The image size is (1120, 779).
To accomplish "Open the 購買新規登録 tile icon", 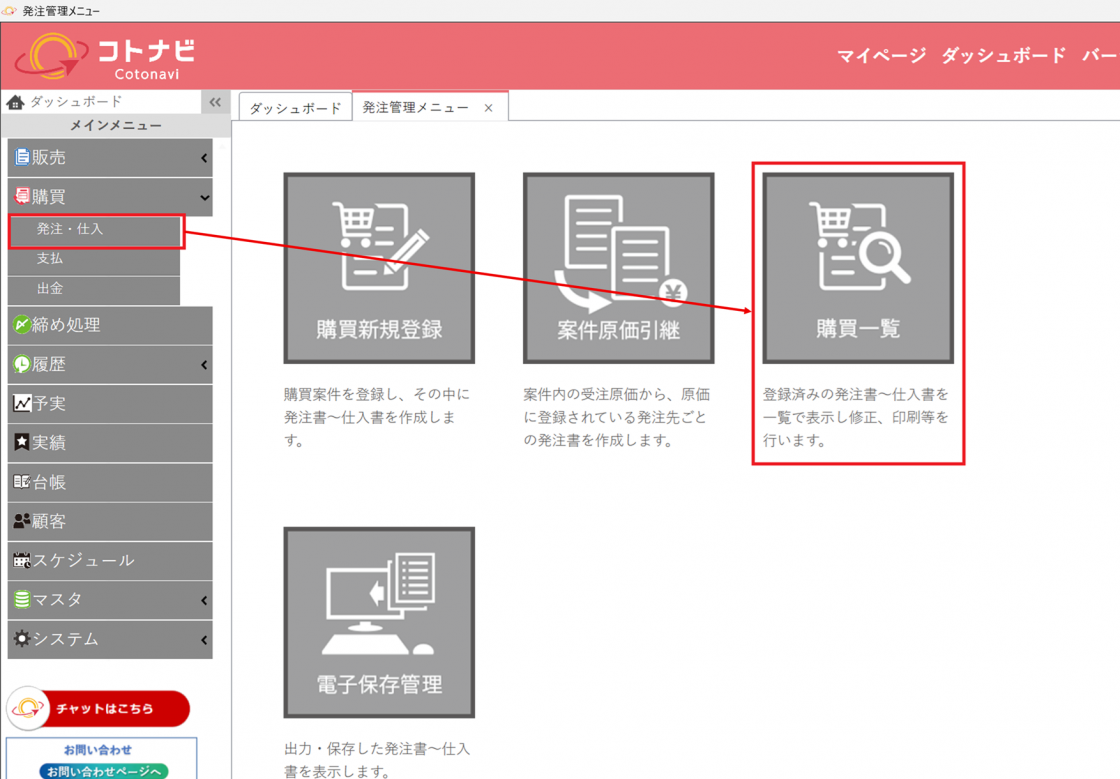I will 378,268.
